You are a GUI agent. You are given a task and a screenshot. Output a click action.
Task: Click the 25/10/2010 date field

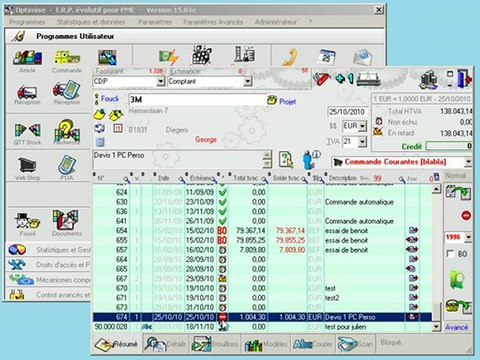tap(347, 112)
